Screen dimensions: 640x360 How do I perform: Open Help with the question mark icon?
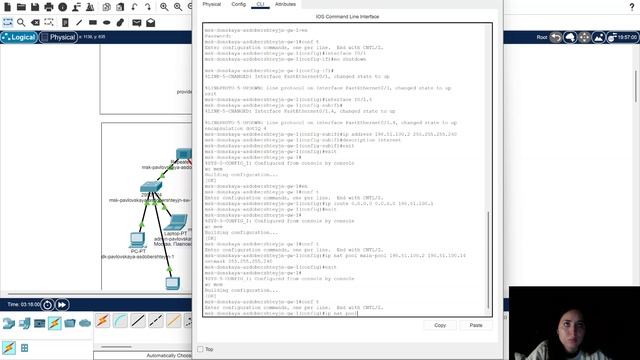click(x=632, y=7)
